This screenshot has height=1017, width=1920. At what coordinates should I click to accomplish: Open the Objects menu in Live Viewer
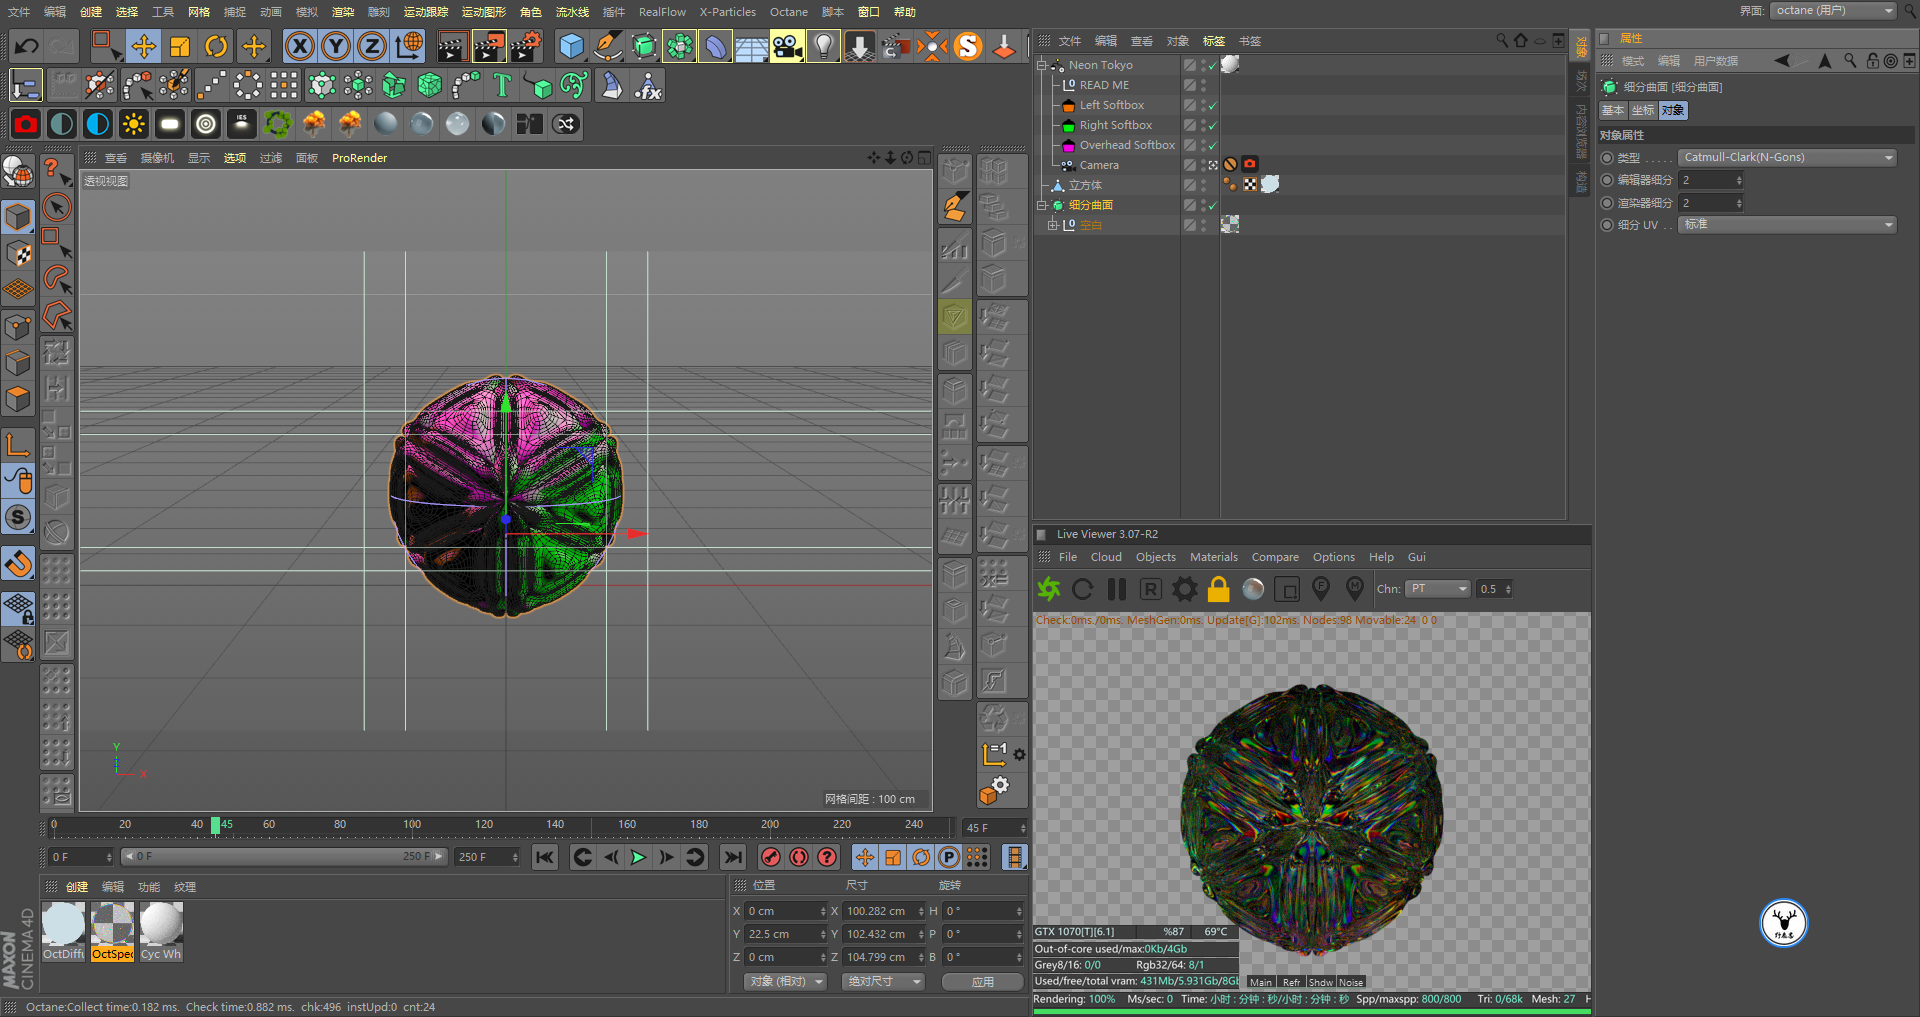point(1155,557)
